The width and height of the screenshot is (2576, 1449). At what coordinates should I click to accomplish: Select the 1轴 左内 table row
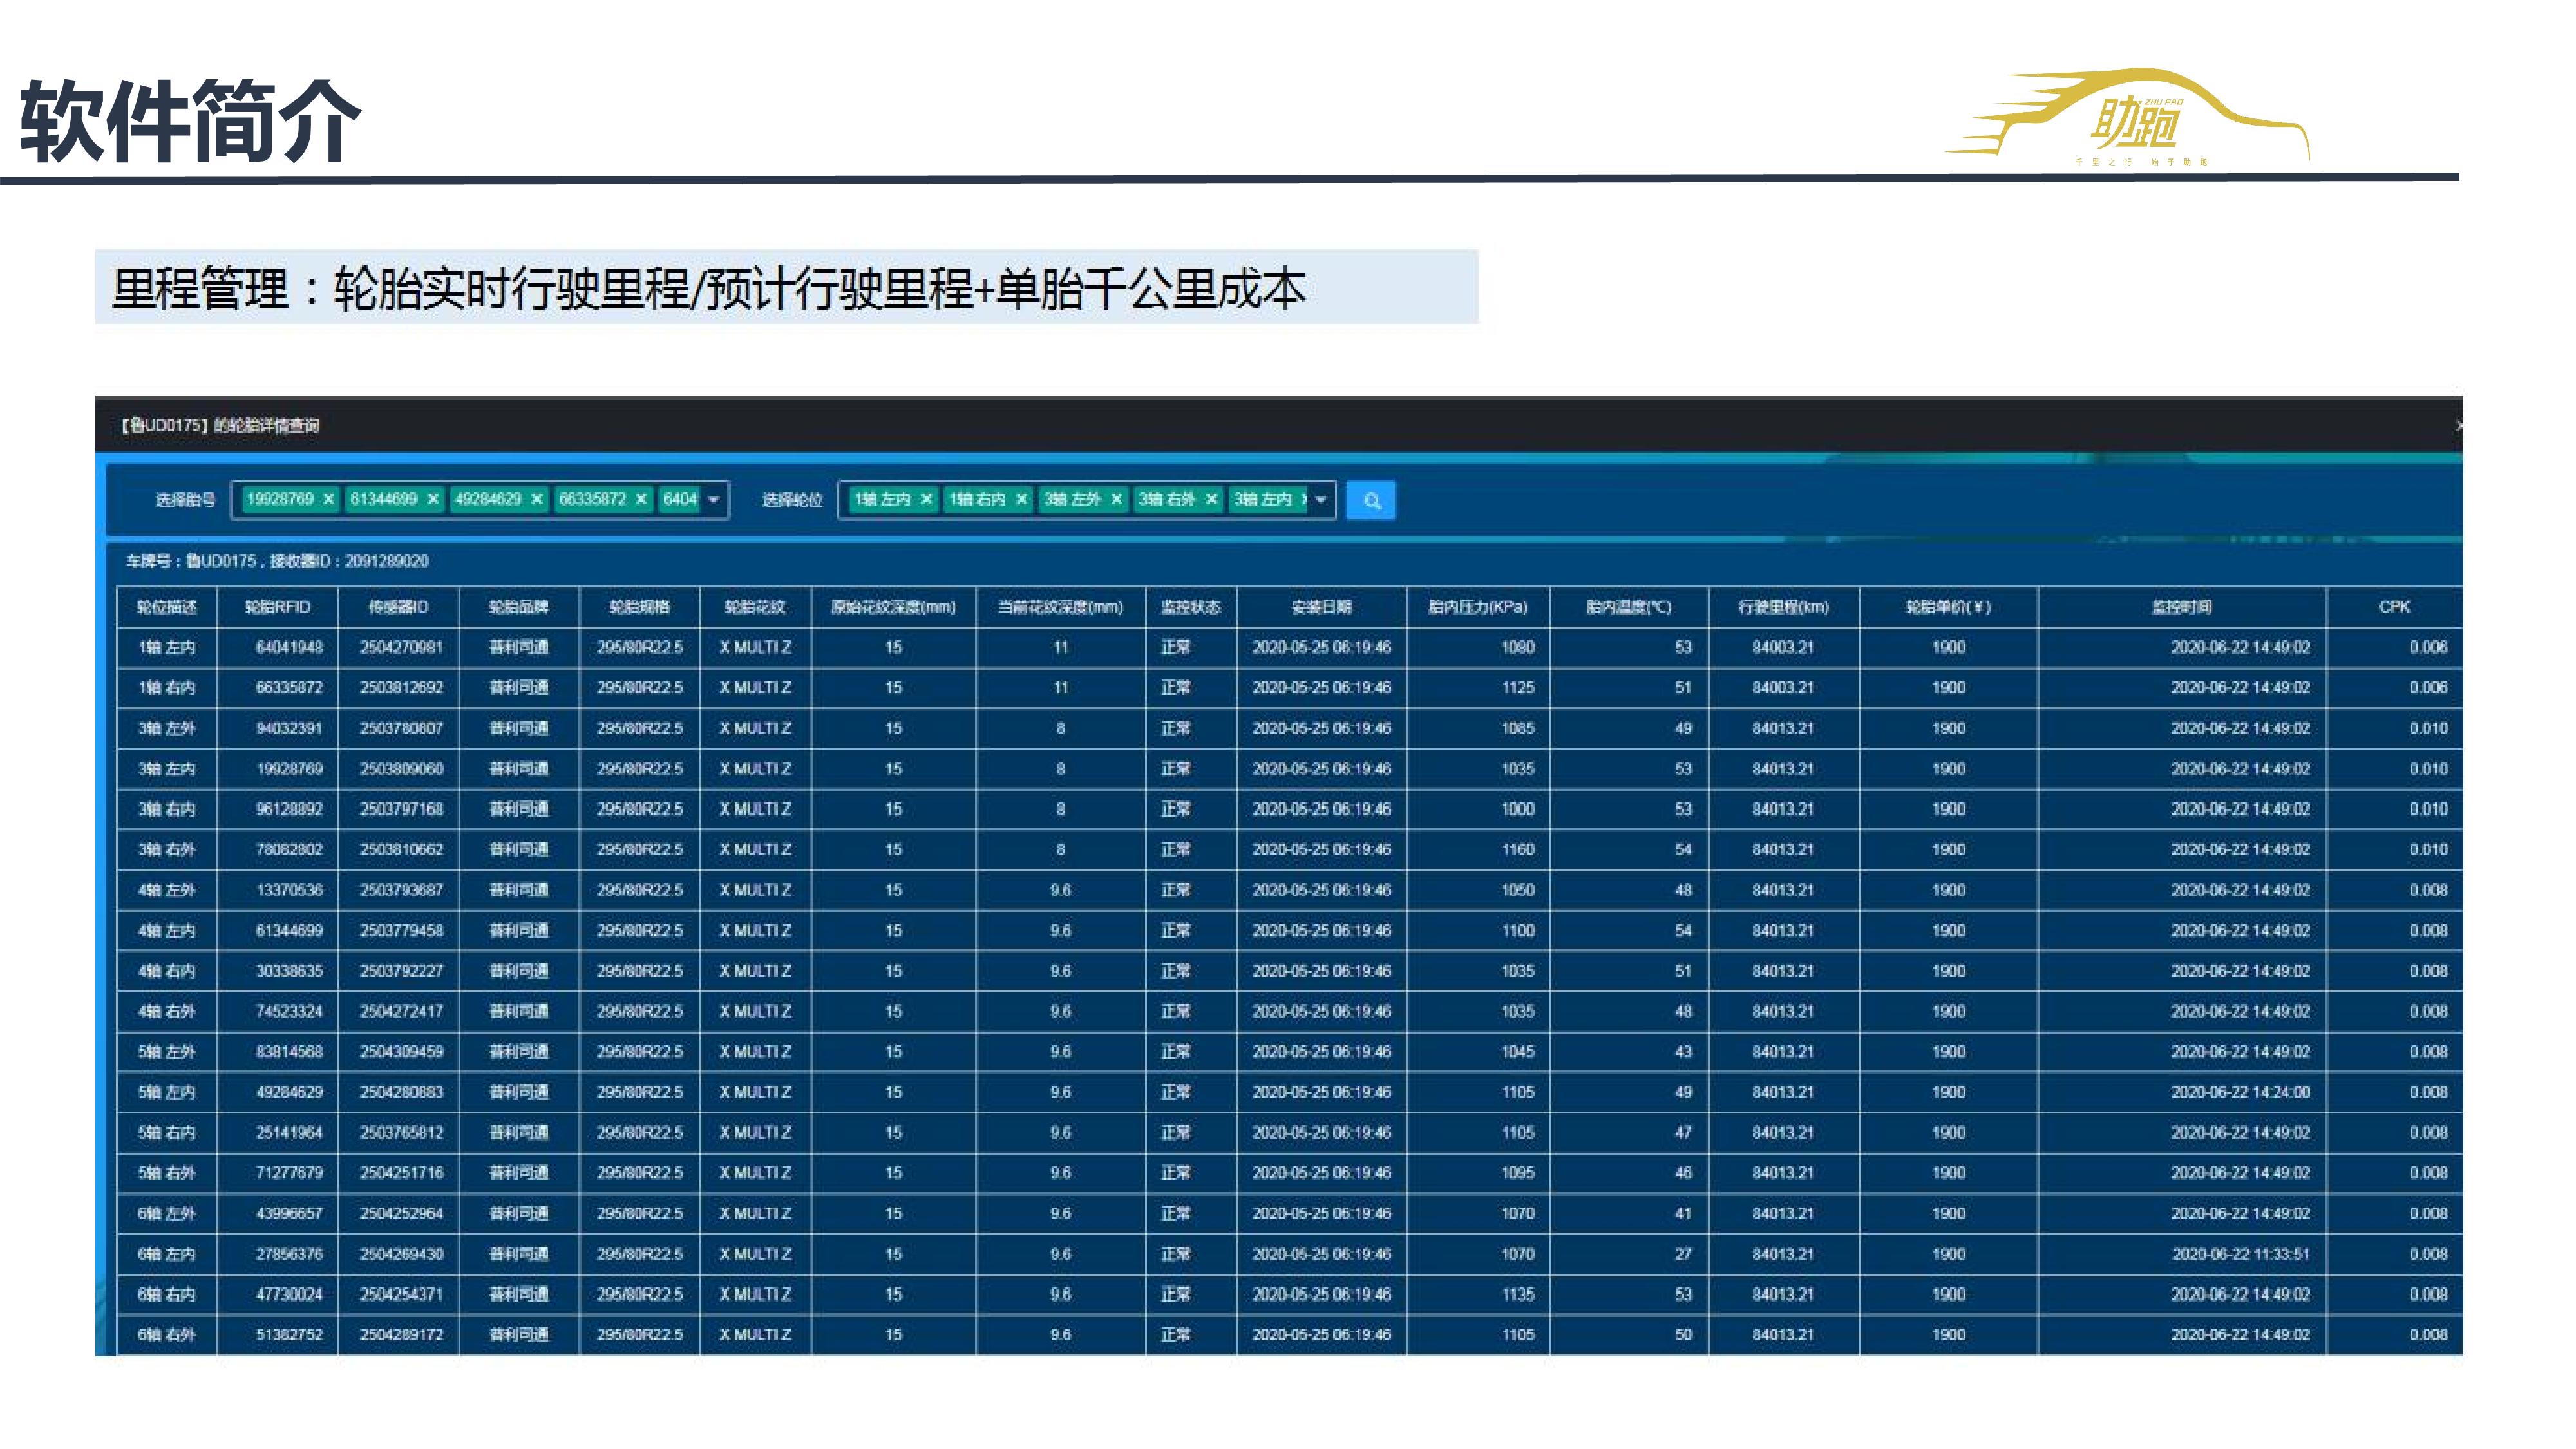[x=167, y=648]
